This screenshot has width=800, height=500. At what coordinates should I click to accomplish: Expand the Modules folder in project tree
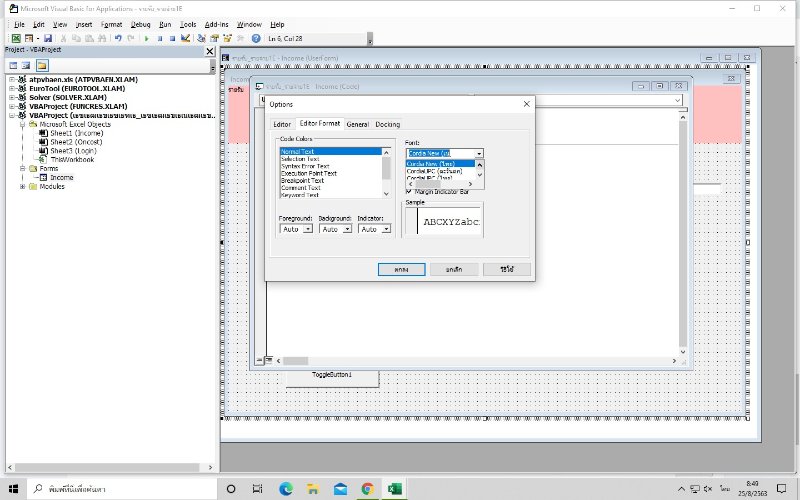pyautogui.click(x=22, y=186)
